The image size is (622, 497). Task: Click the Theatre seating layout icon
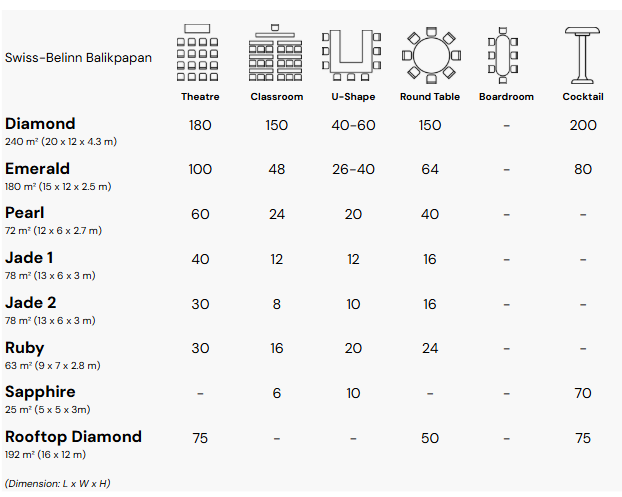pos(199,55)
